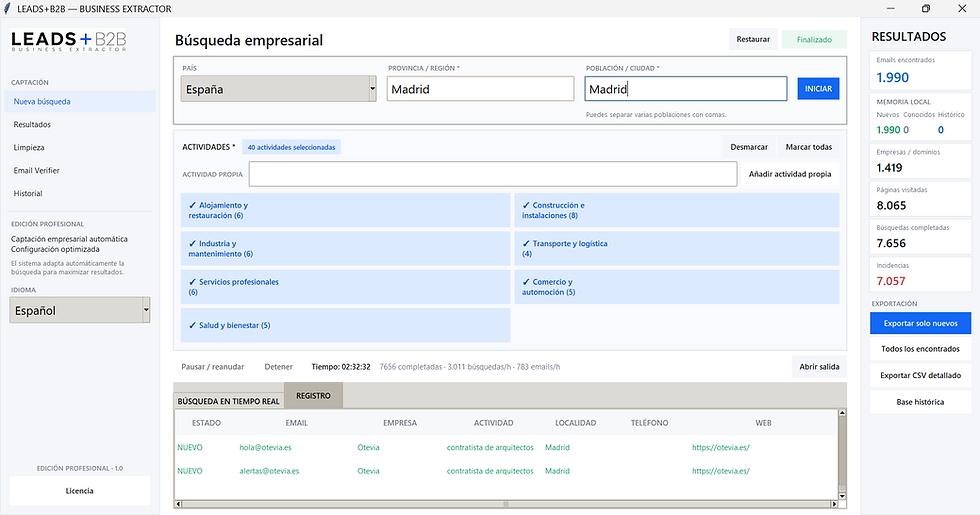
Task: Click the EMPRESA column header
Action: (400, 423)
